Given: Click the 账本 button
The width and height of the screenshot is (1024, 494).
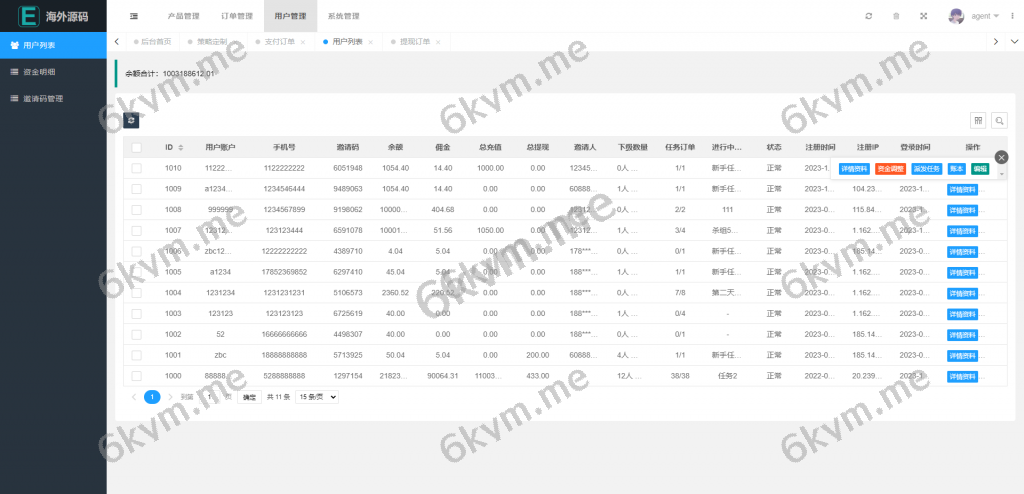Looking at the screenshot, I should click(x=957, y=169).
